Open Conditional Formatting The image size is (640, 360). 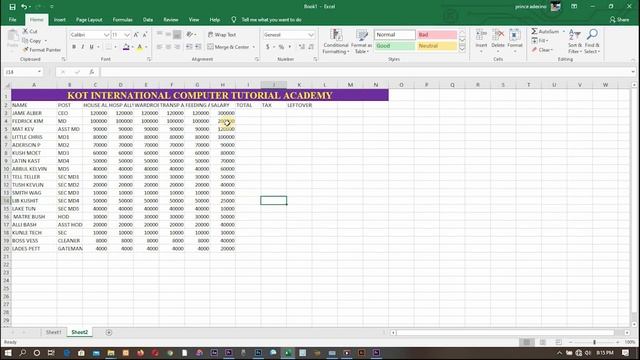[336, 41]
